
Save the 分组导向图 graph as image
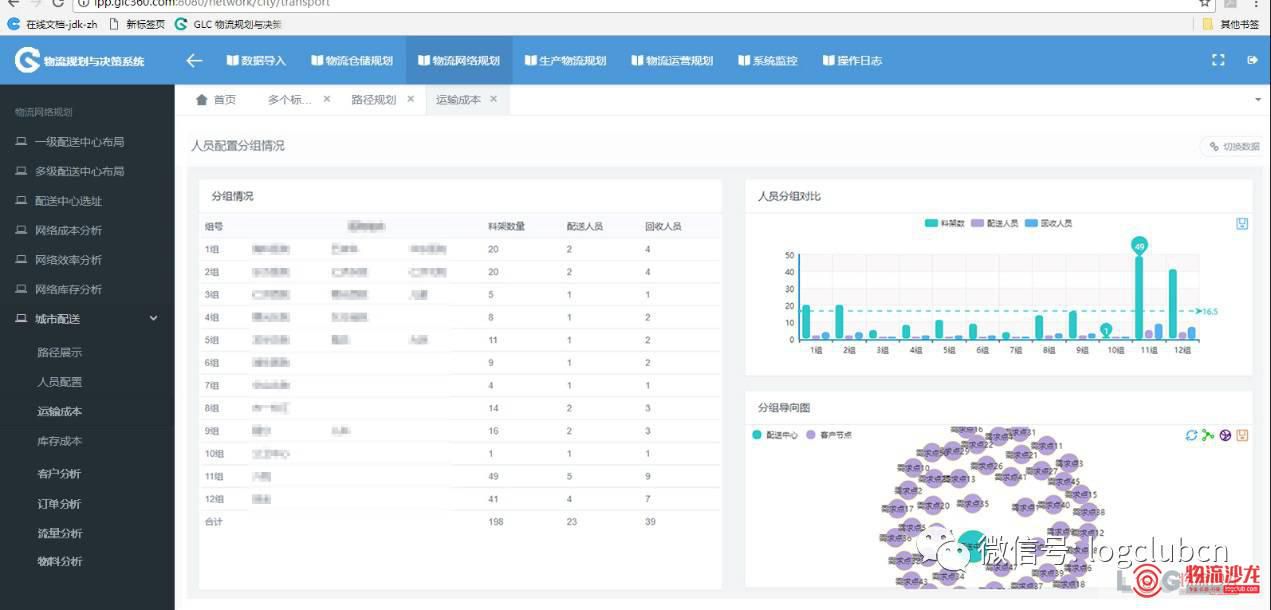(1242, 435)
